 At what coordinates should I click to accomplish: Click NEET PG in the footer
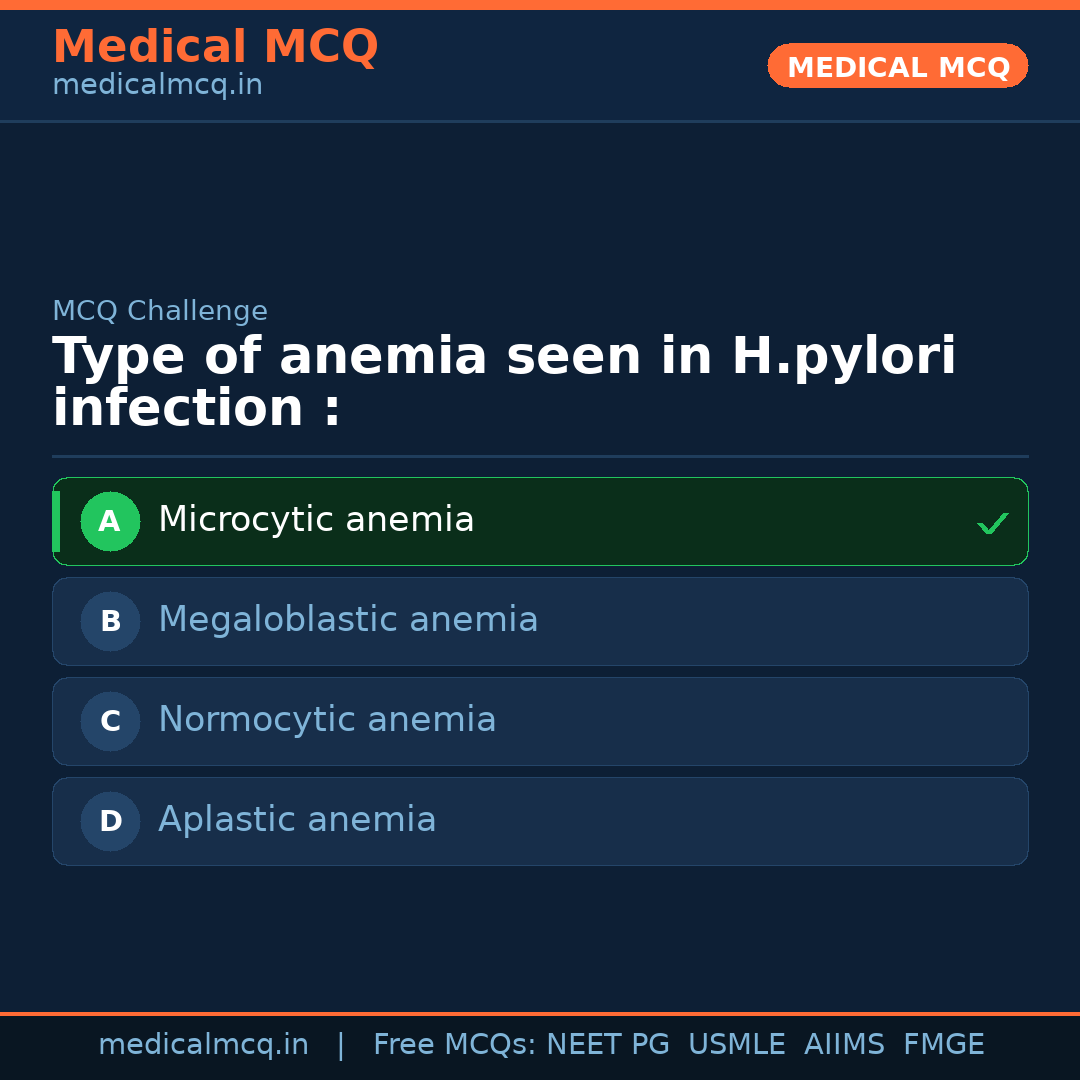(x=608, y=1045)
